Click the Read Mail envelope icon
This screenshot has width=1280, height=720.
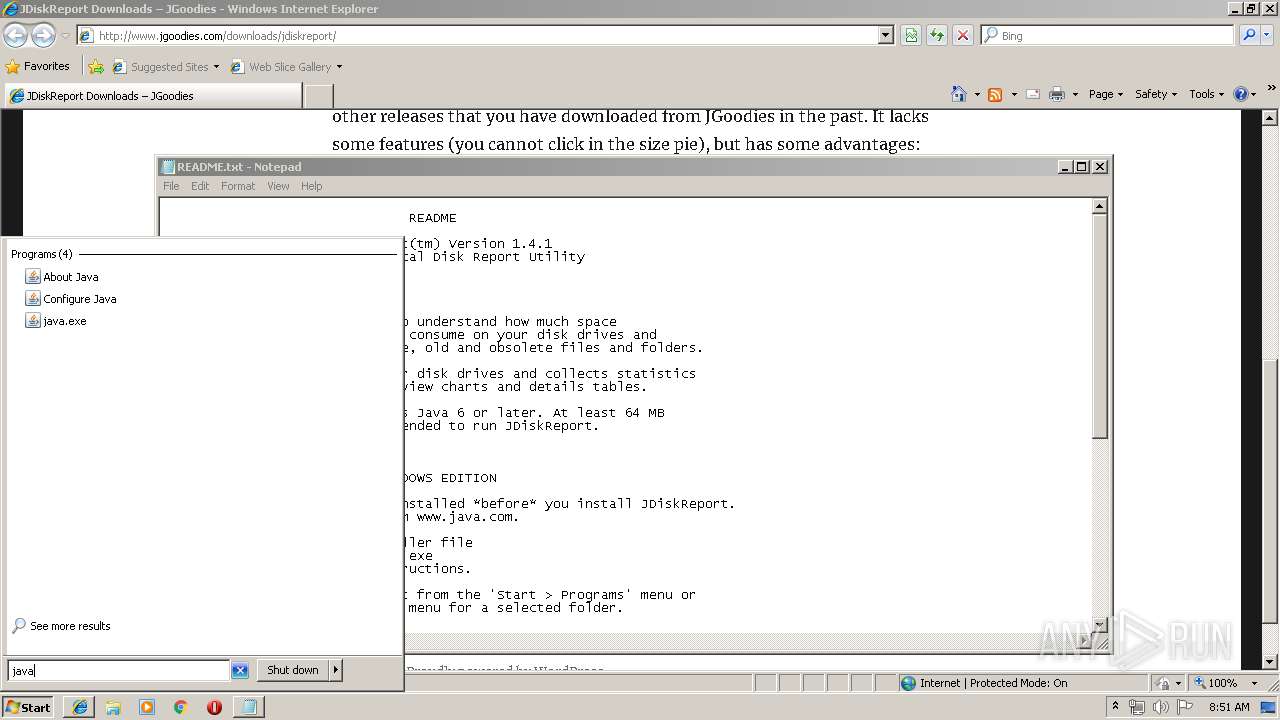click(1033, 94)
